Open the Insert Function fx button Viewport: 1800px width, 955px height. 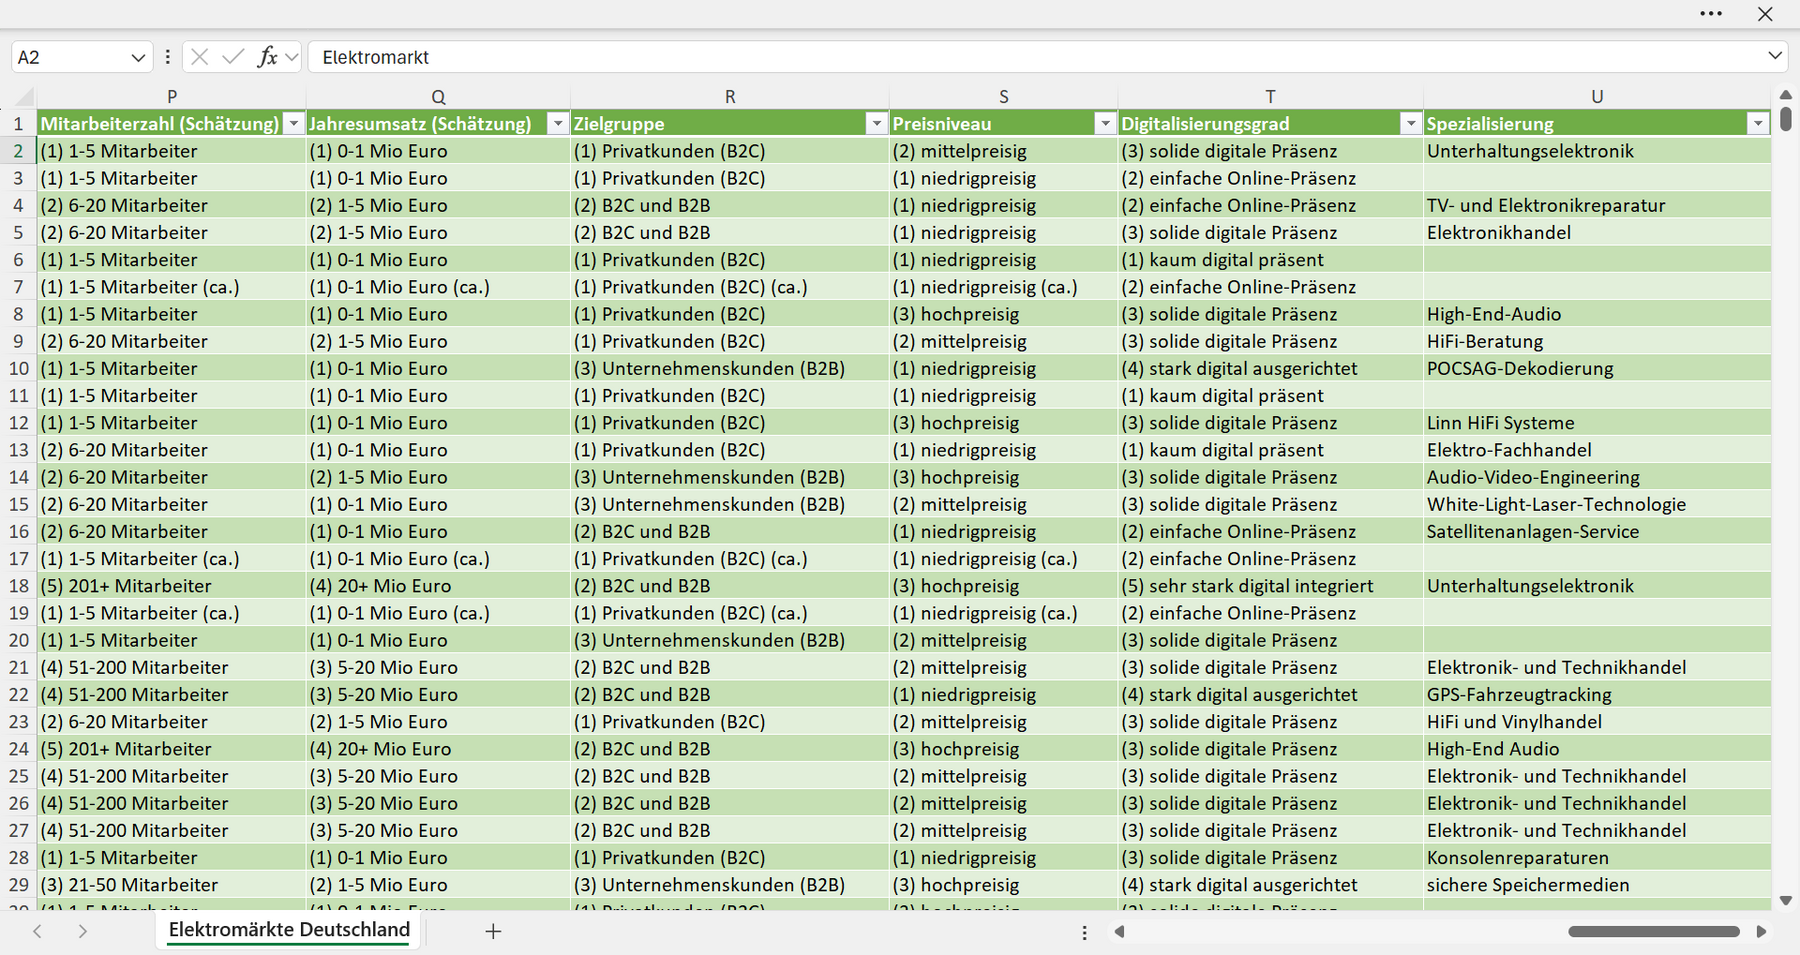[x=267, y=57]
